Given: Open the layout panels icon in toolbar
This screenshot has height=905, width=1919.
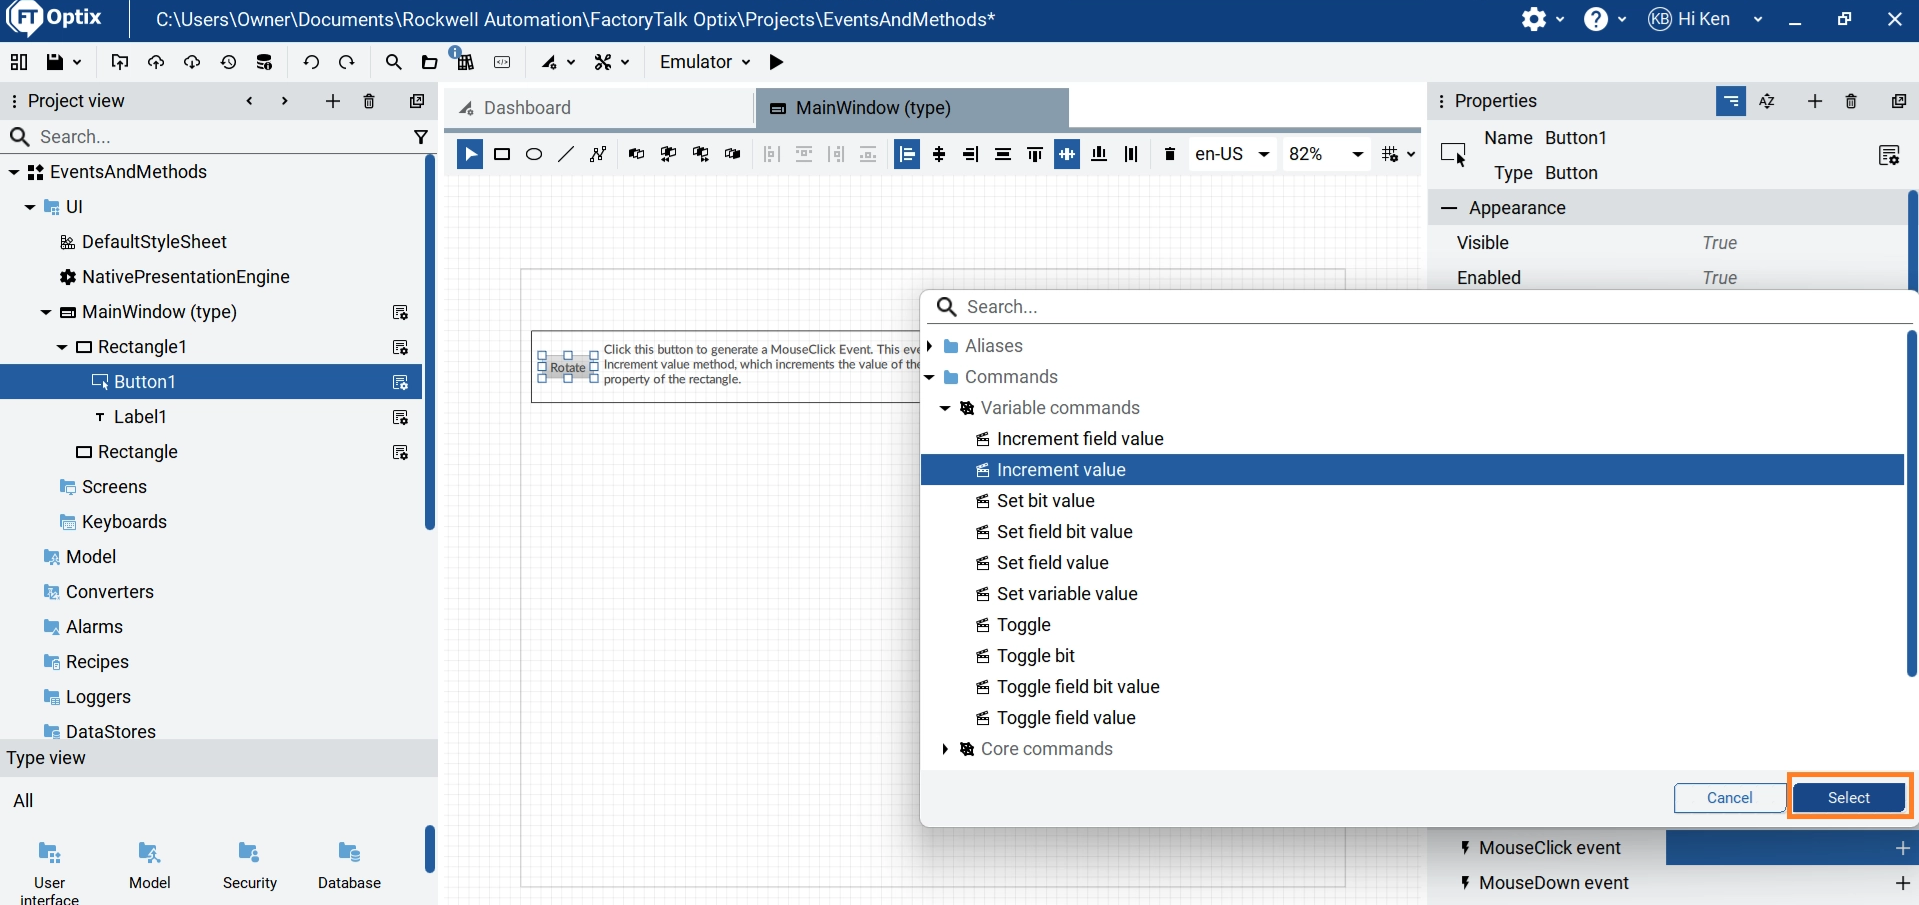Looking at the screenshot, I should coord(19,62).
